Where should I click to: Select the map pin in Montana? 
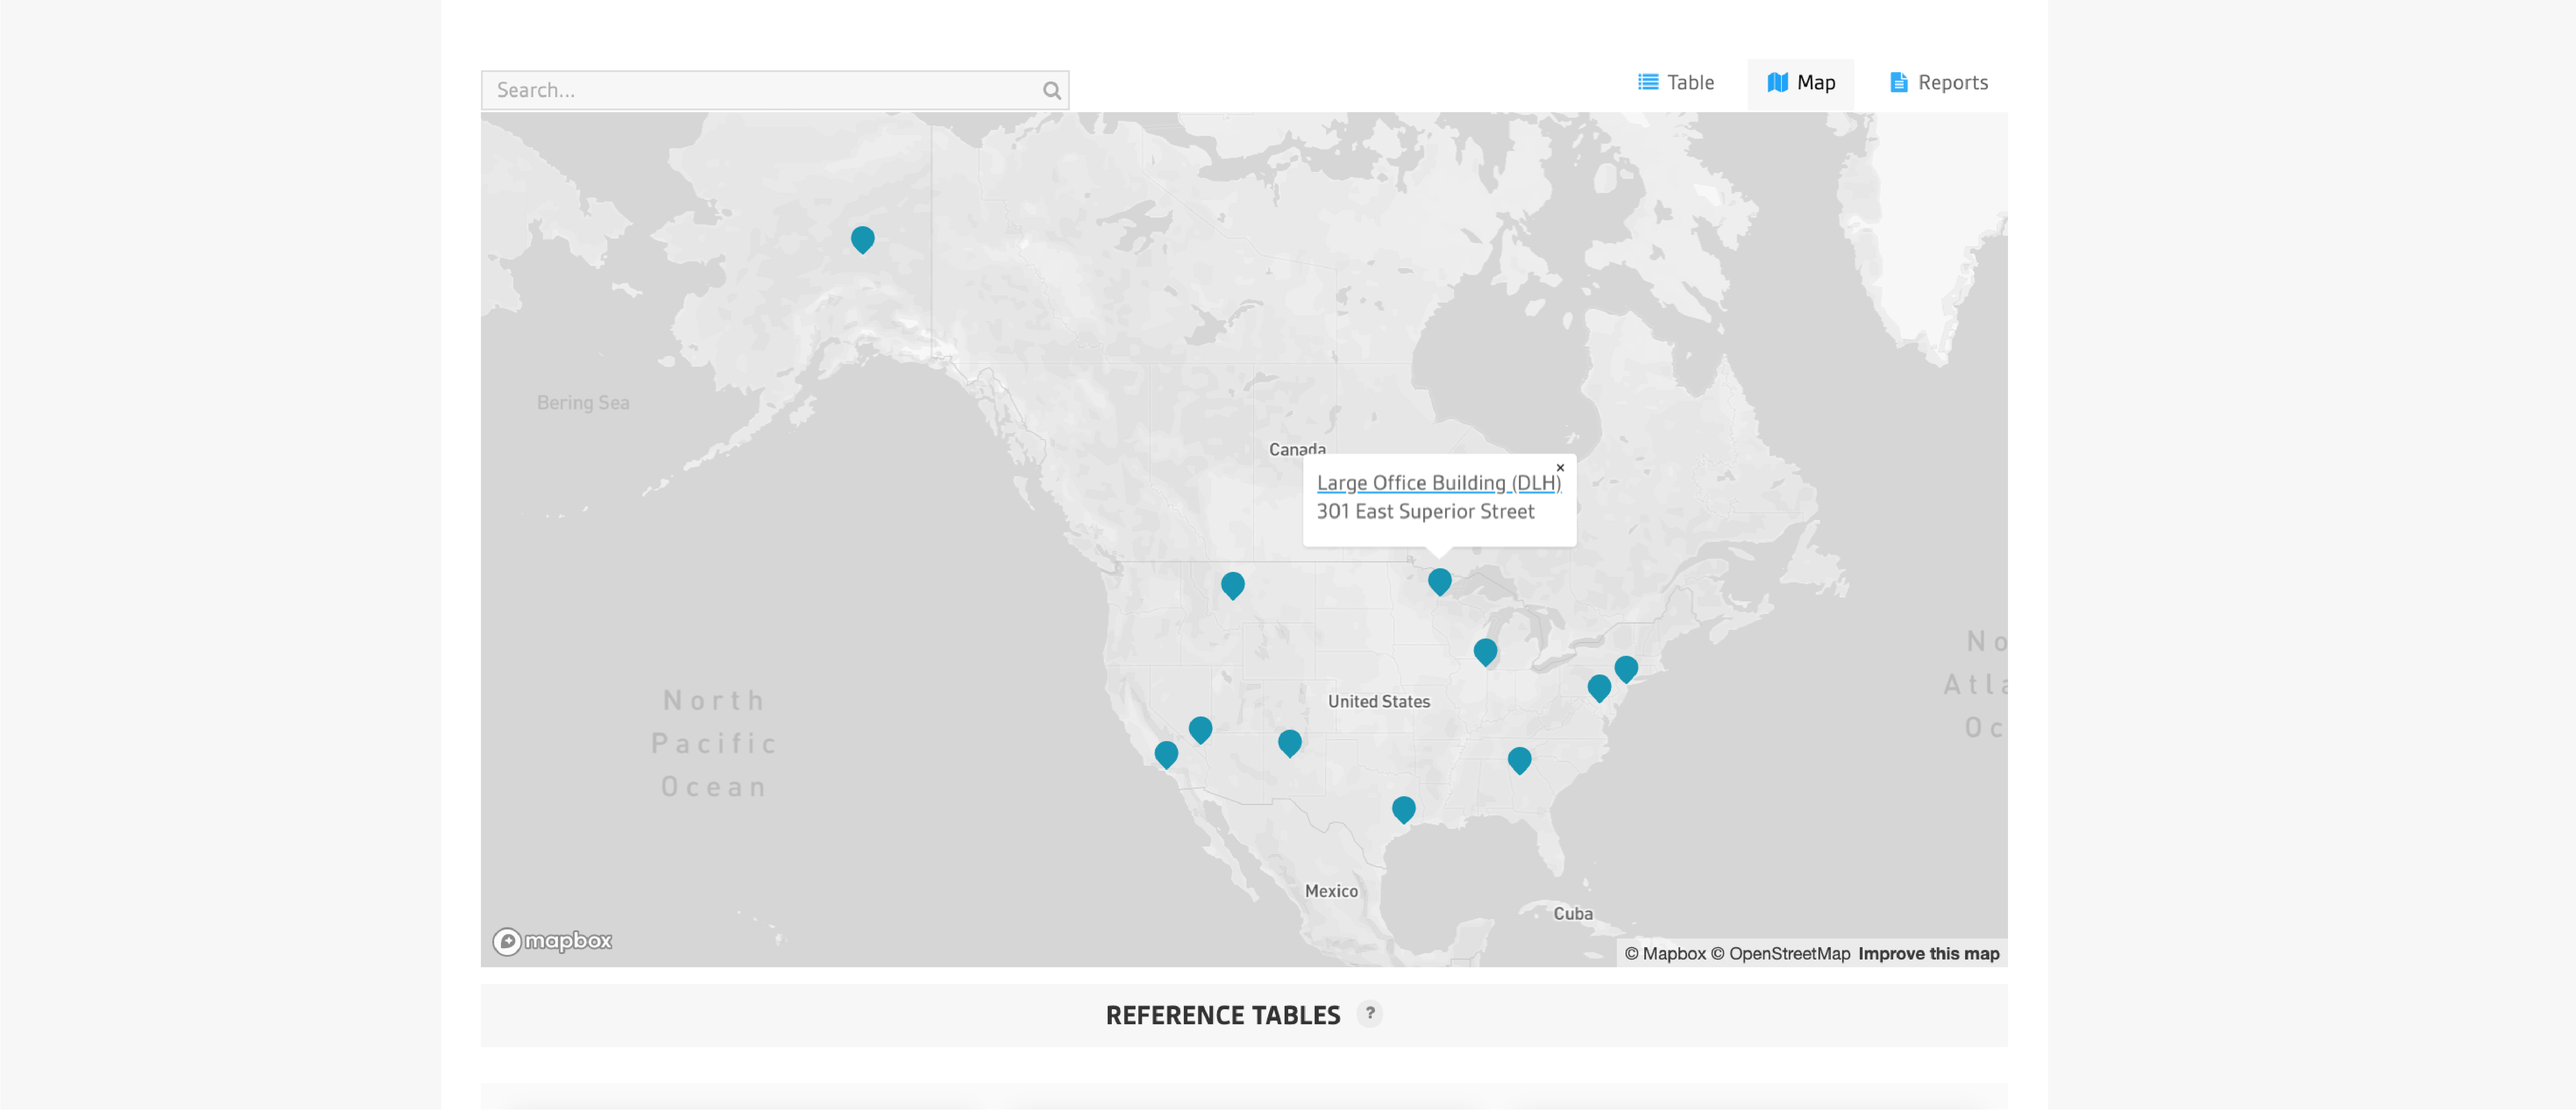1232,585
